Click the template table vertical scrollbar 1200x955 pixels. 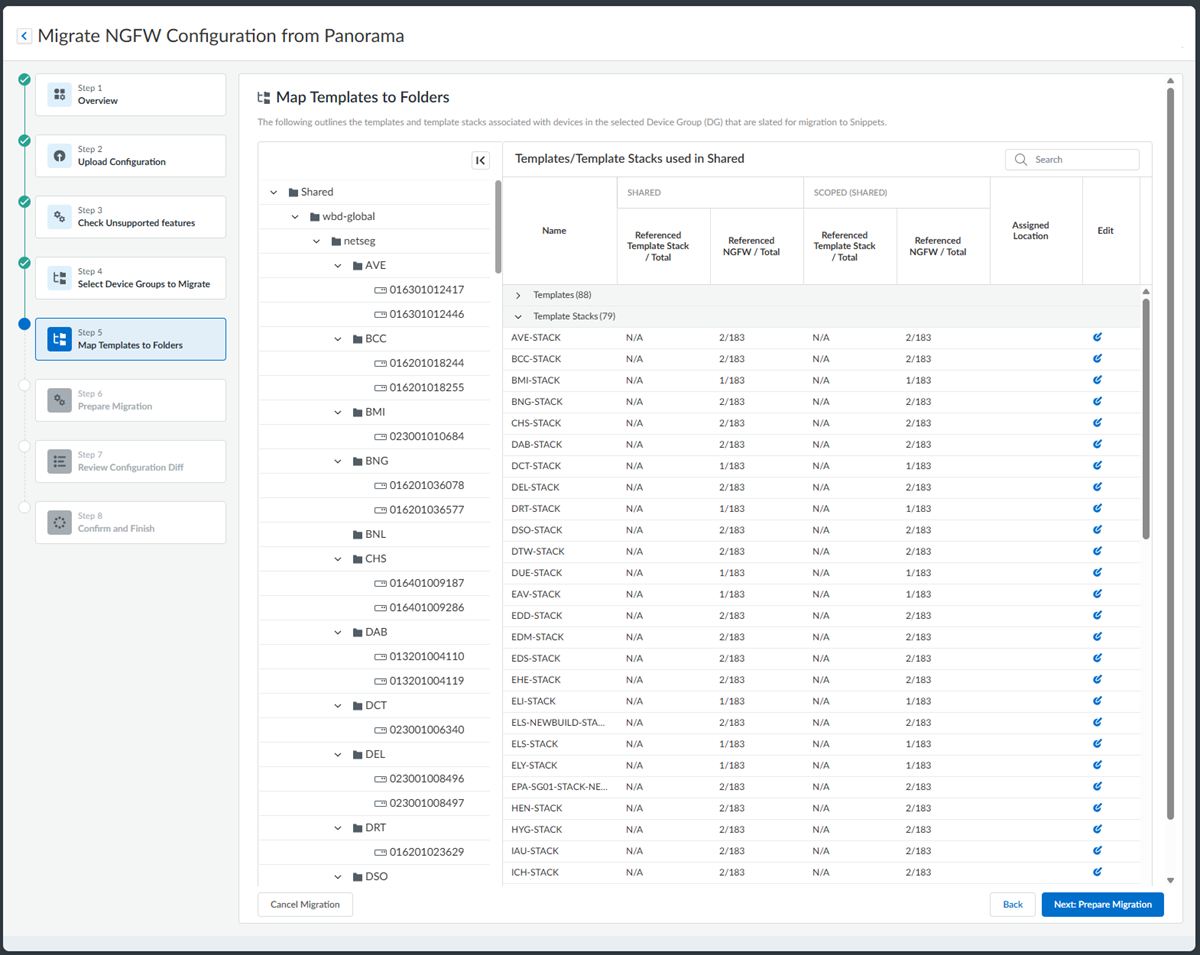(1146, 420)
